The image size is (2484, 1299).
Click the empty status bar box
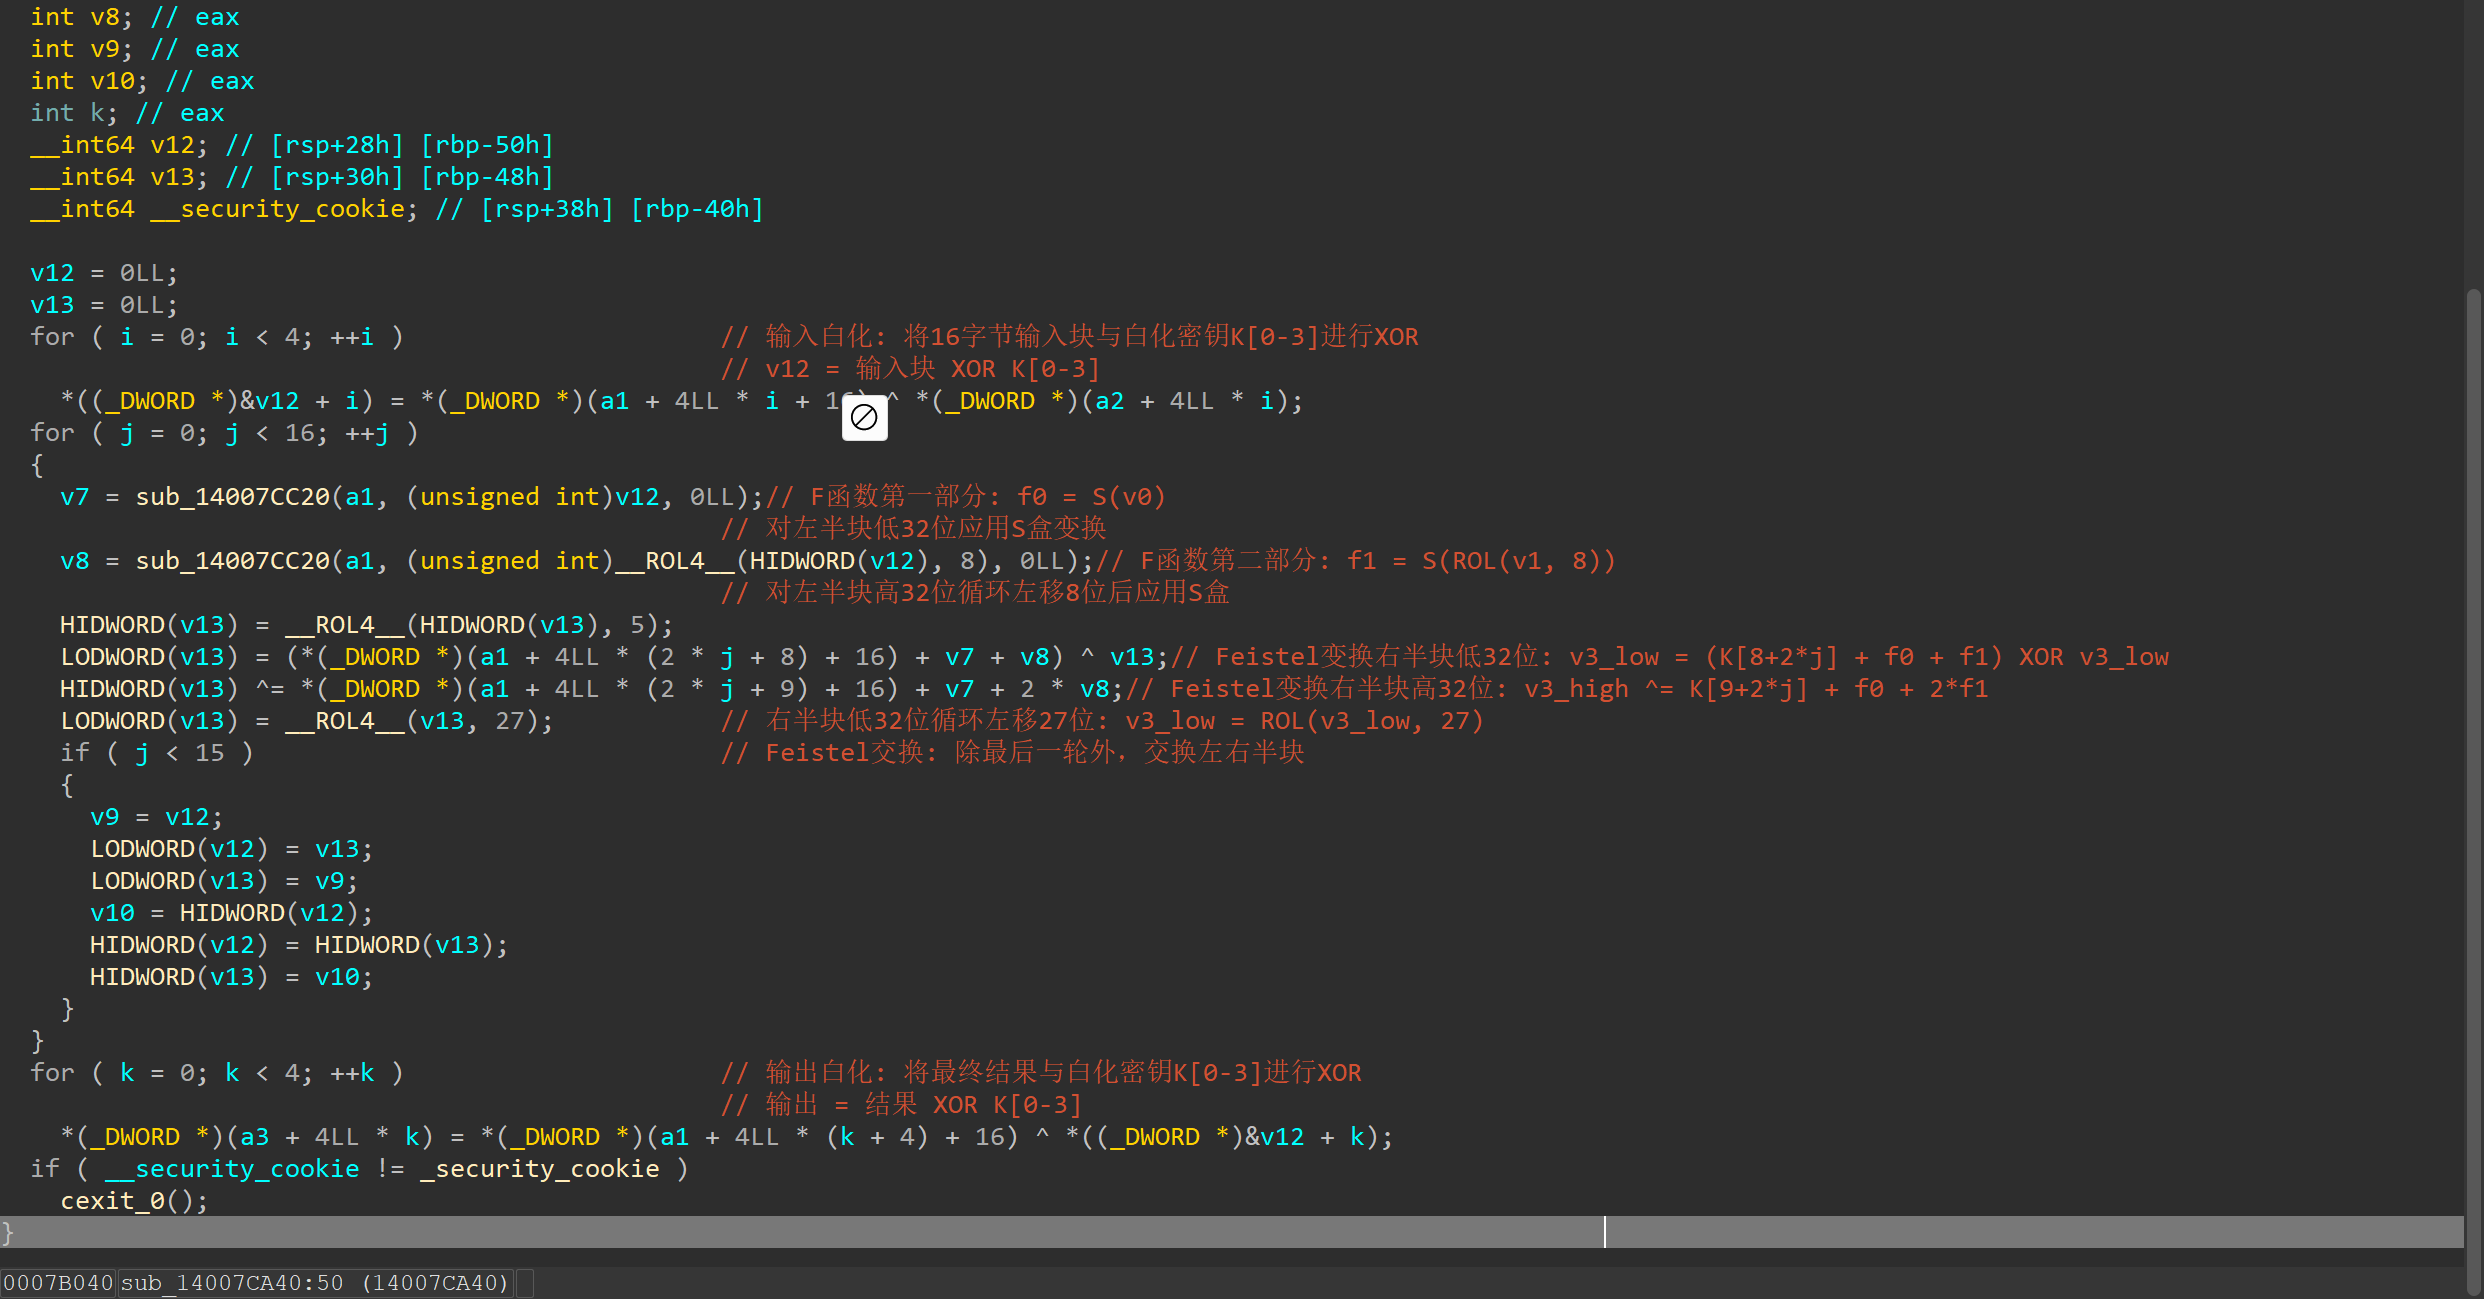(x=525, y=1283)
